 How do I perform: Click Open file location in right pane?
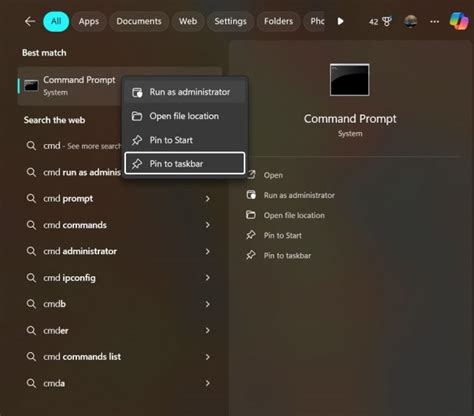click(x=294, y=215)
